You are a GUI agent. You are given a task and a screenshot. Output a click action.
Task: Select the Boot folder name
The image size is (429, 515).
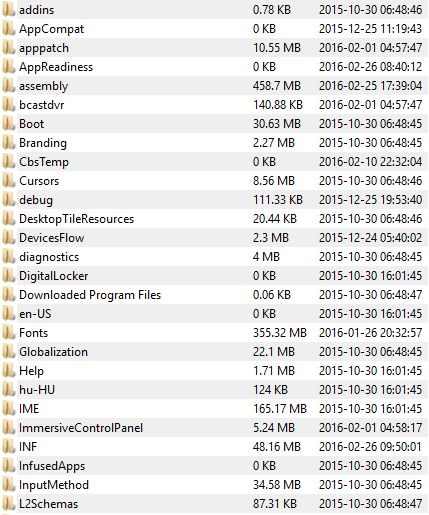pyautogui.click(x=31, y=124)
